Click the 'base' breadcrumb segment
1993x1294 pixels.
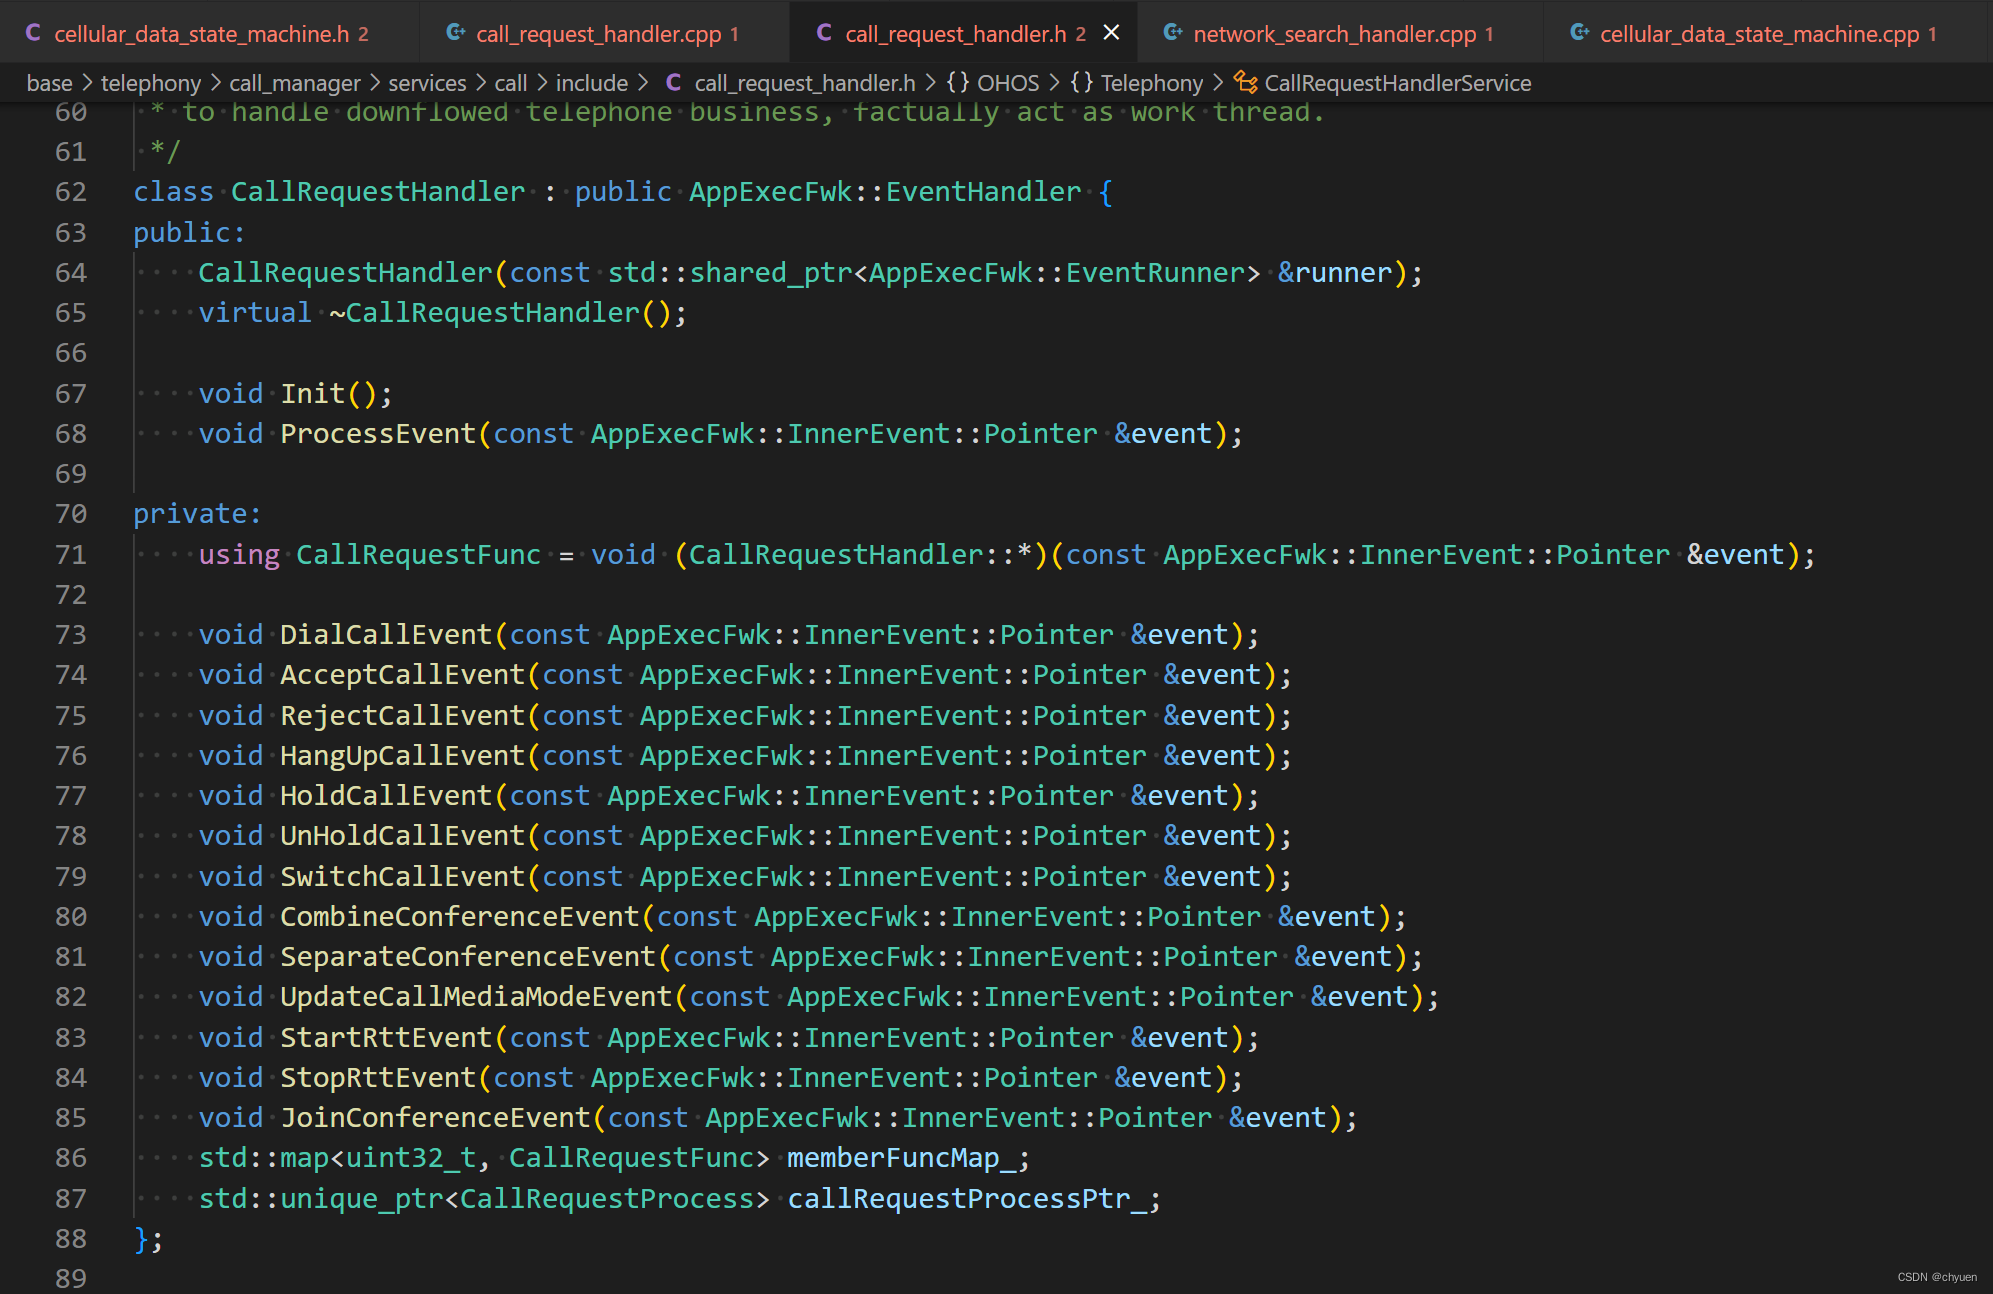pyautogui.click(x=49, y=83)
